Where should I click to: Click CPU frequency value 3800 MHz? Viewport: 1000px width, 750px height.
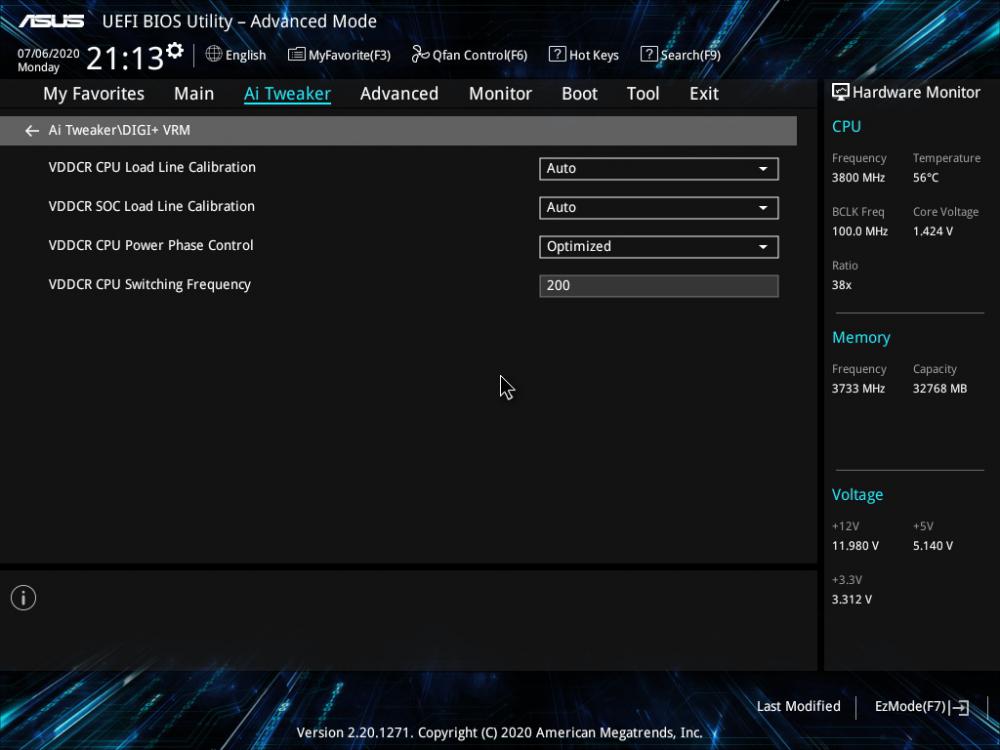point(858,177)
